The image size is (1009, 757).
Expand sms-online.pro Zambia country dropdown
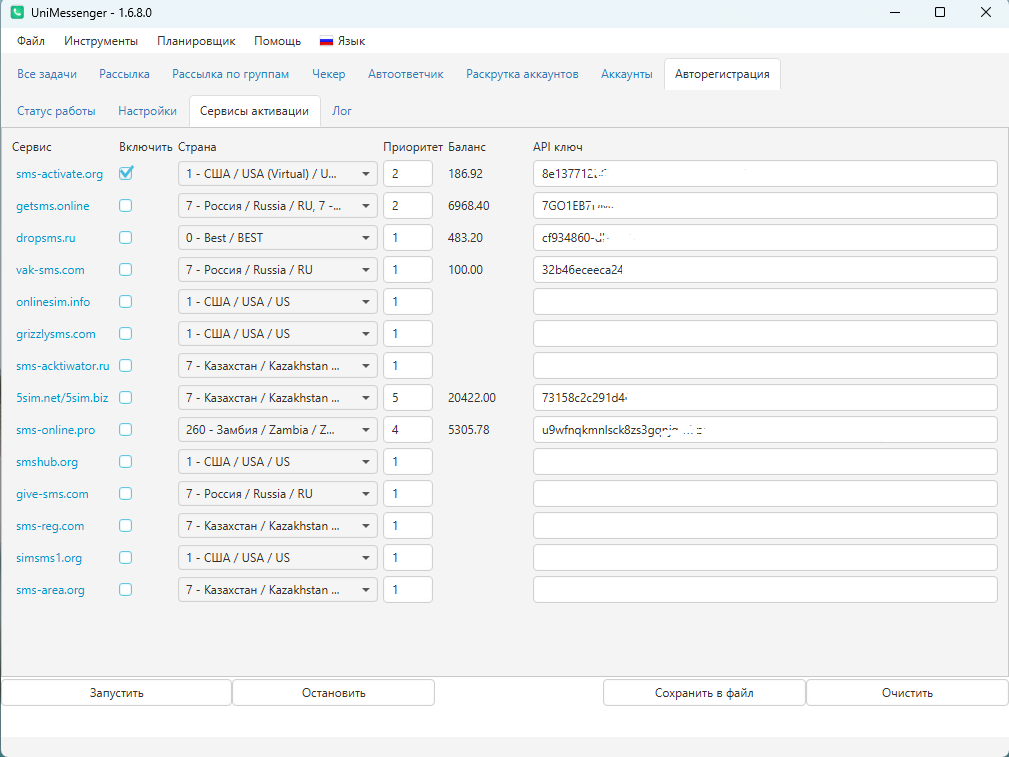pos(277,429)
